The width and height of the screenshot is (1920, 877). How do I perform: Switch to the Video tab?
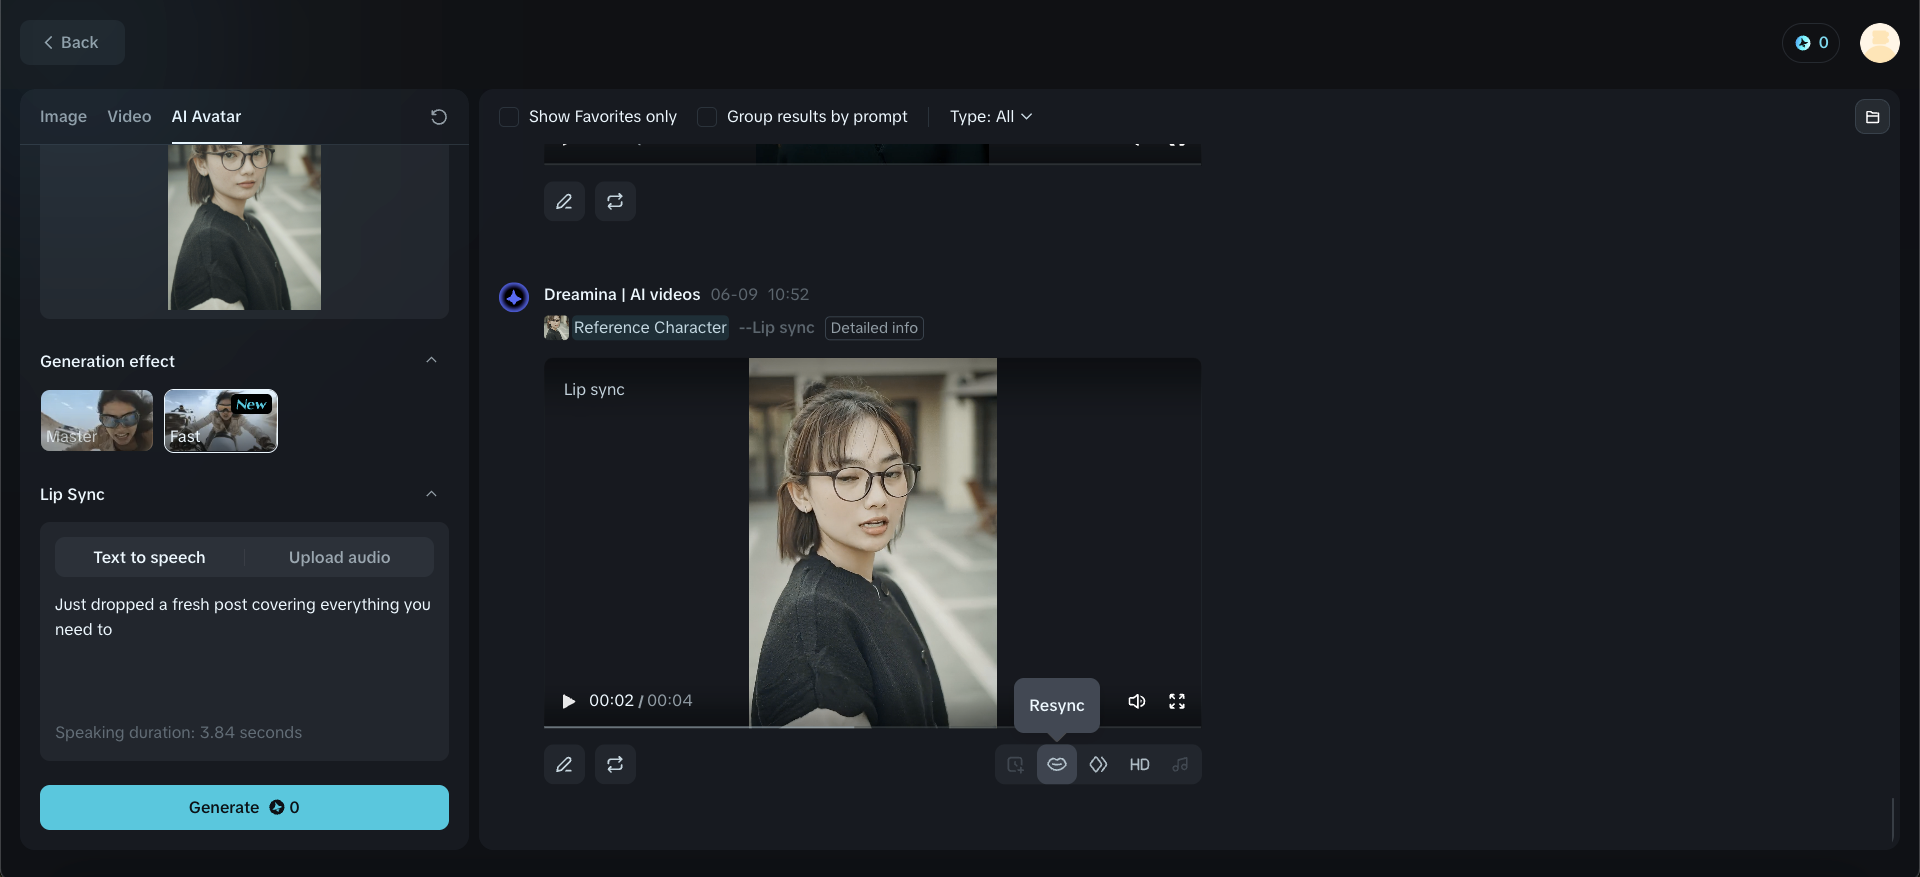click(x=129, y=117)
